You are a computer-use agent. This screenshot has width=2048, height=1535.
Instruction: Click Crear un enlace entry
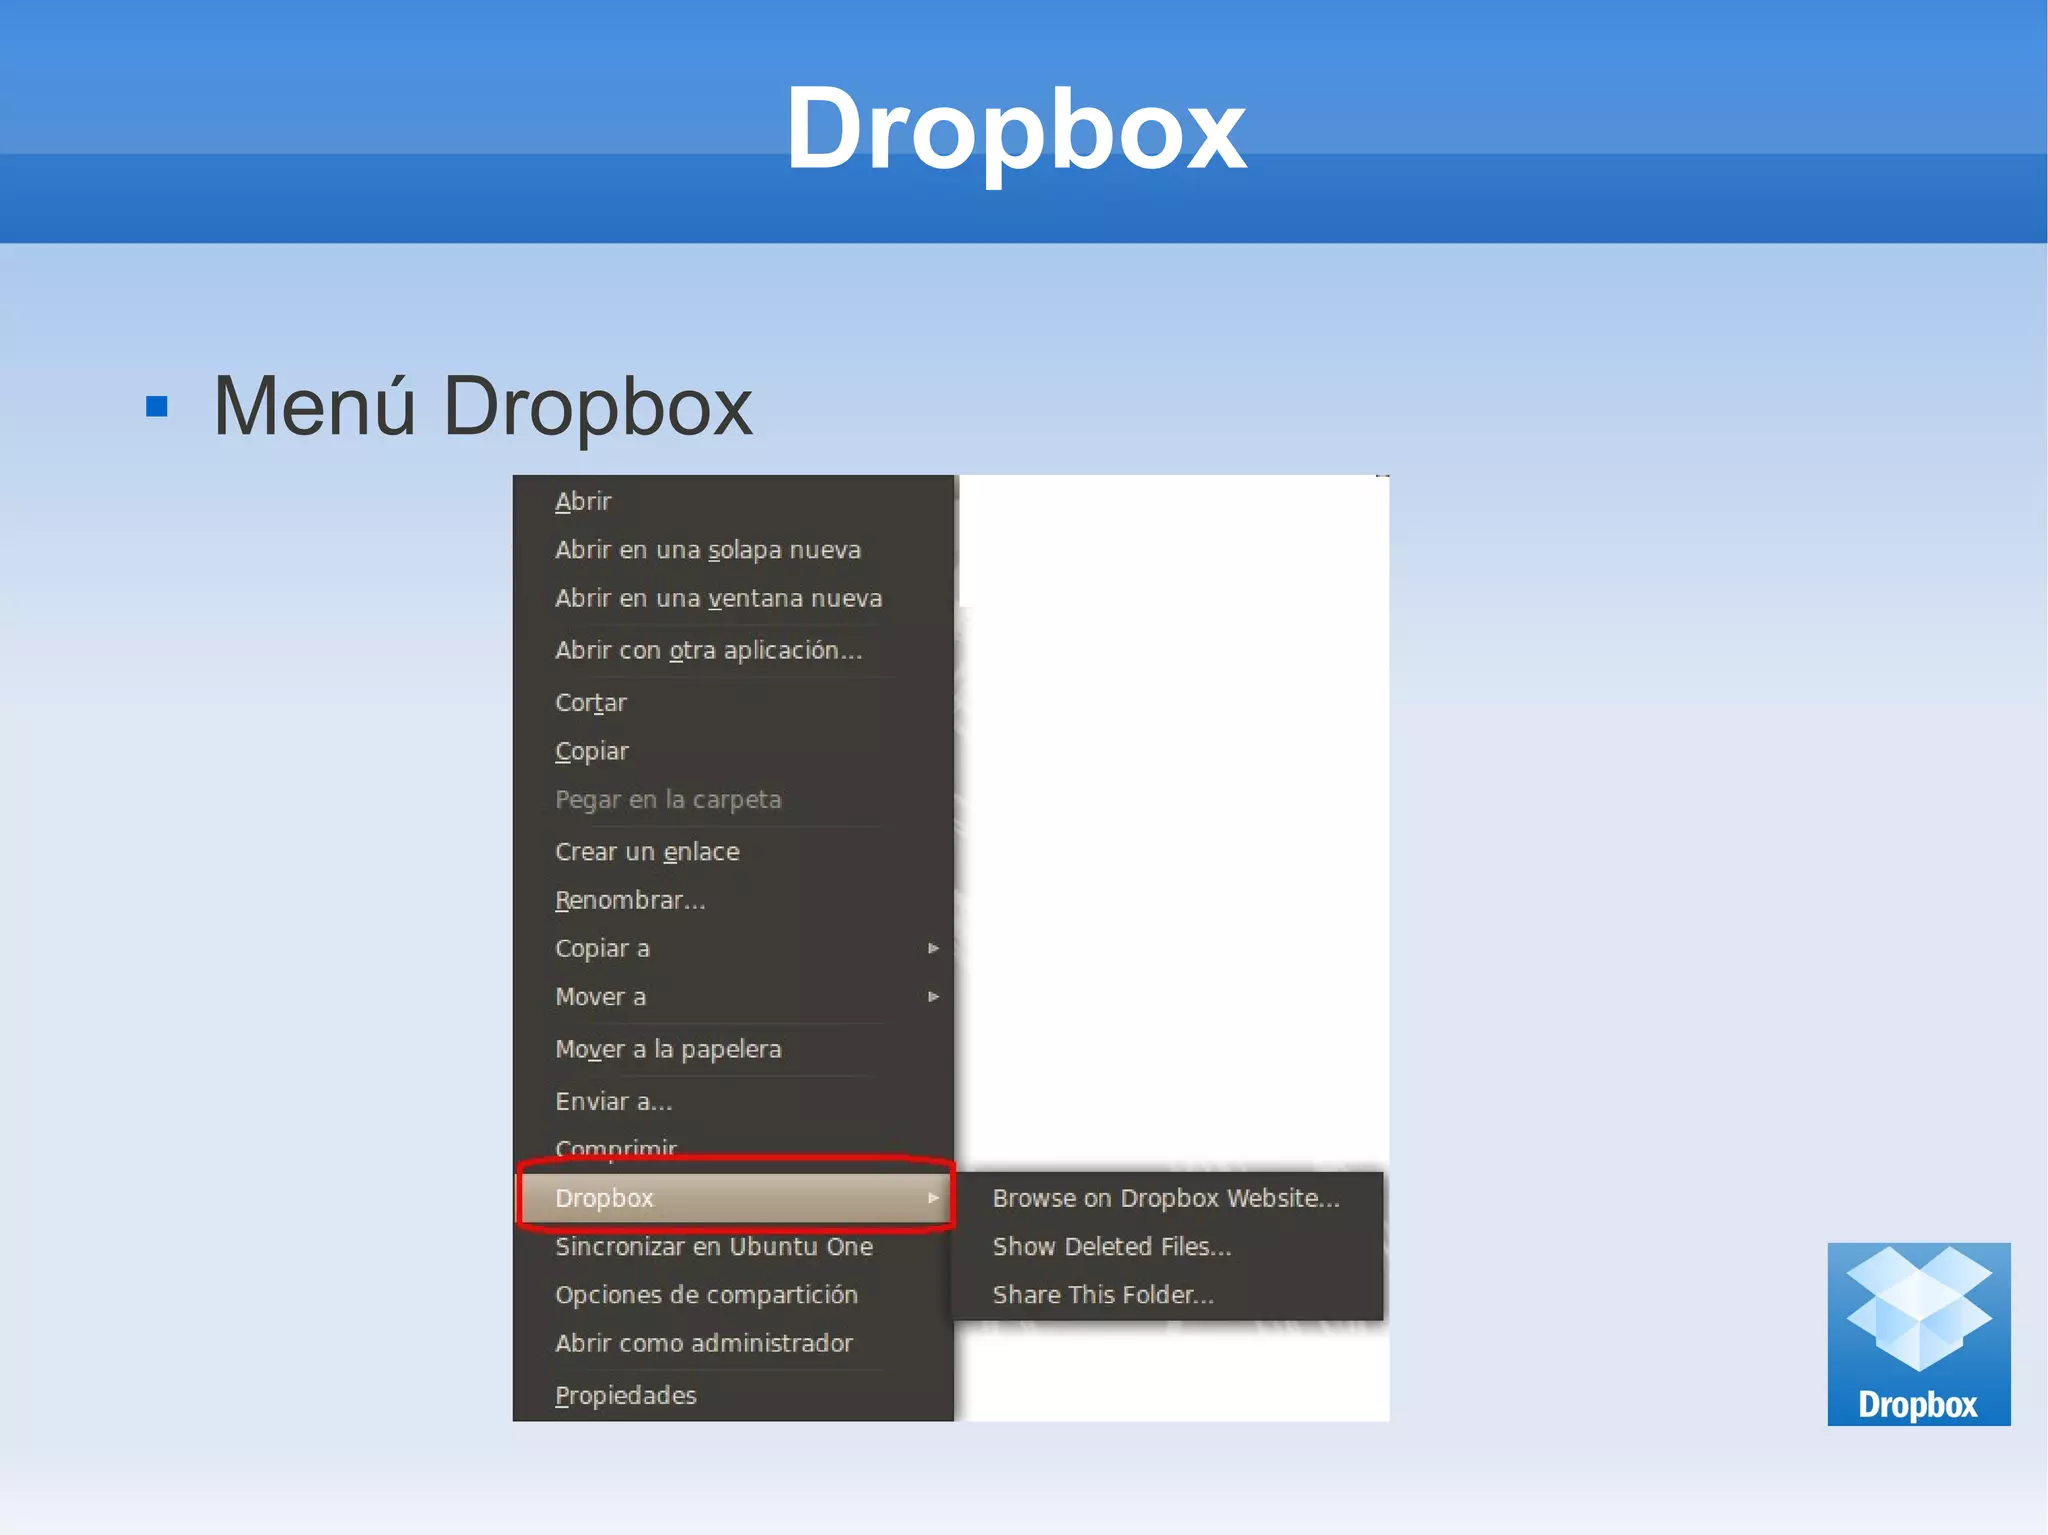pyautogui.click(x=733, y=852)
